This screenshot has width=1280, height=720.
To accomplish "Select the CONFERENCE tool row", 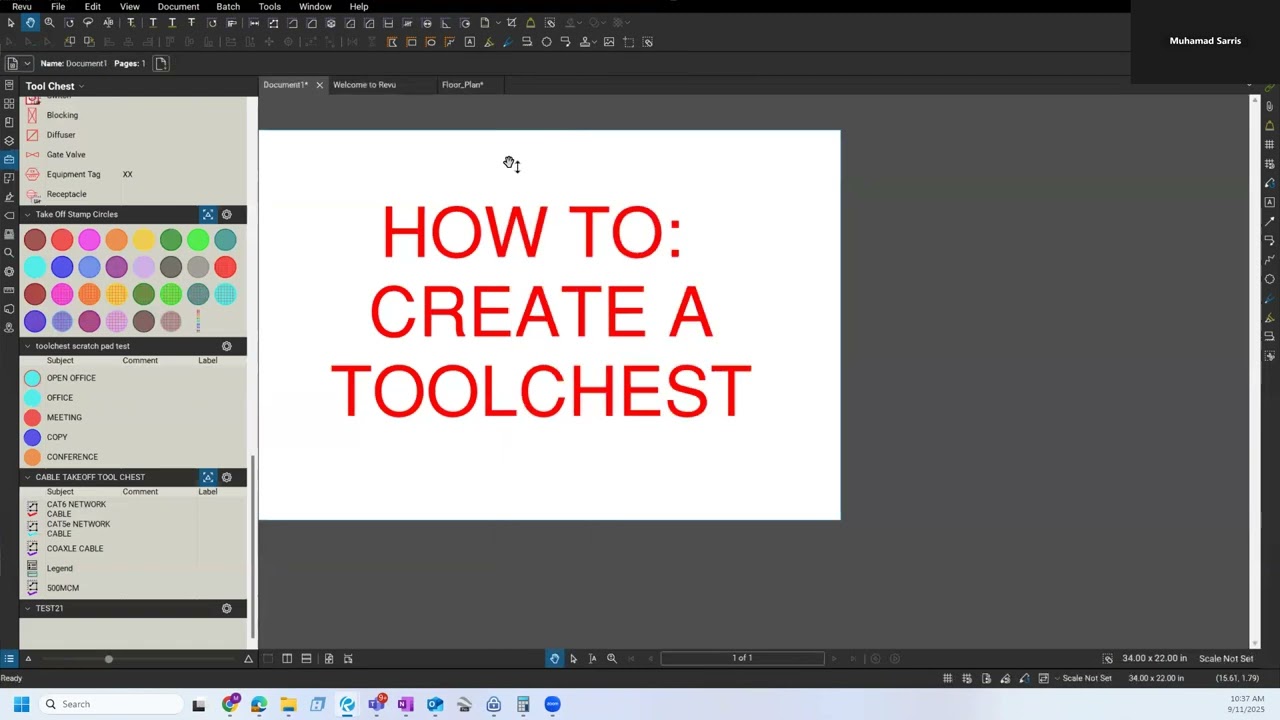I will 133,457.
